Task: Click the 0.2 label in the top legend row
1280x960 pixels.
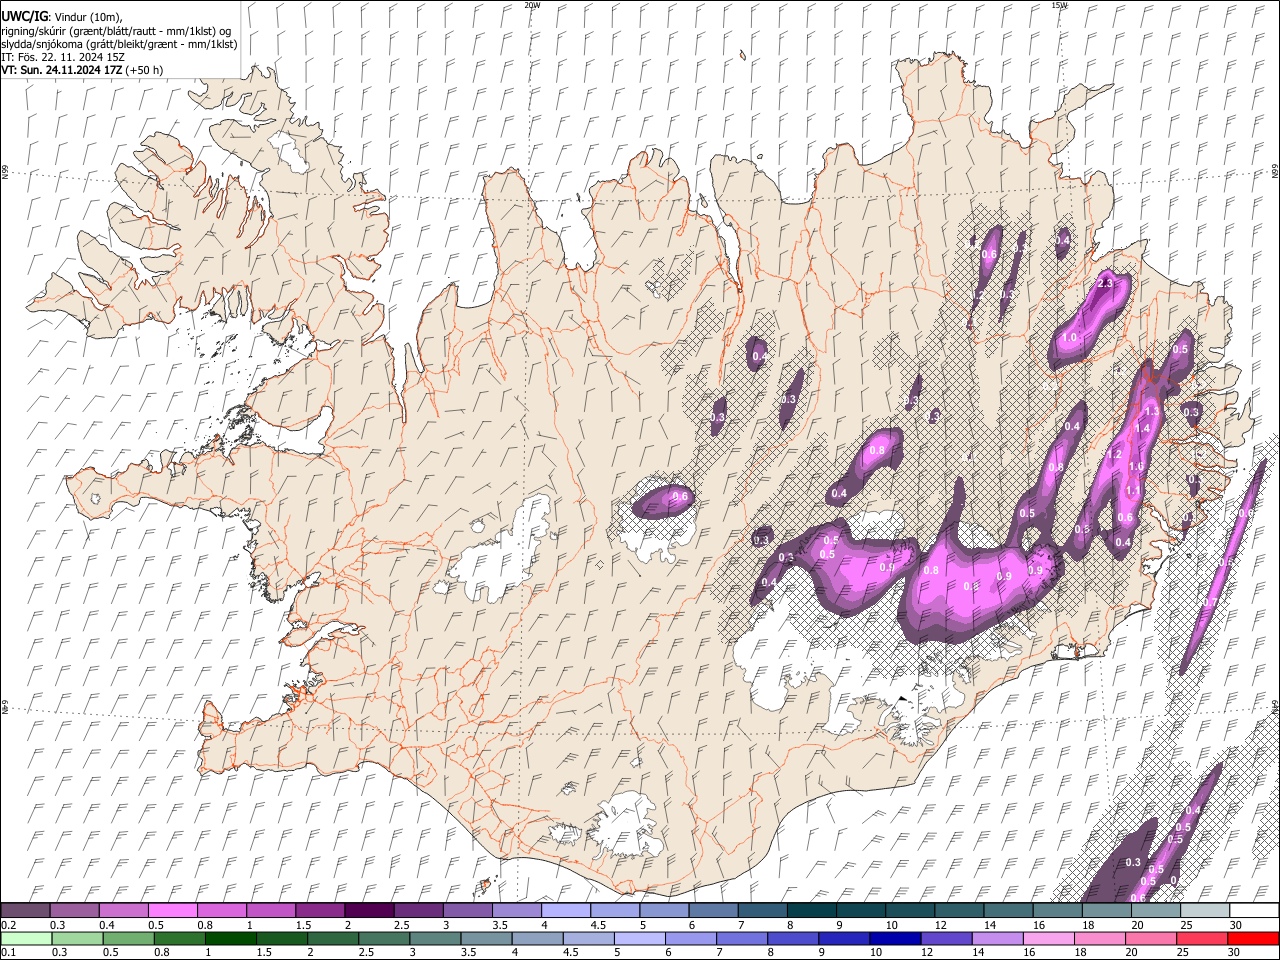Action: pyautogui.click(x=8, y=925)
